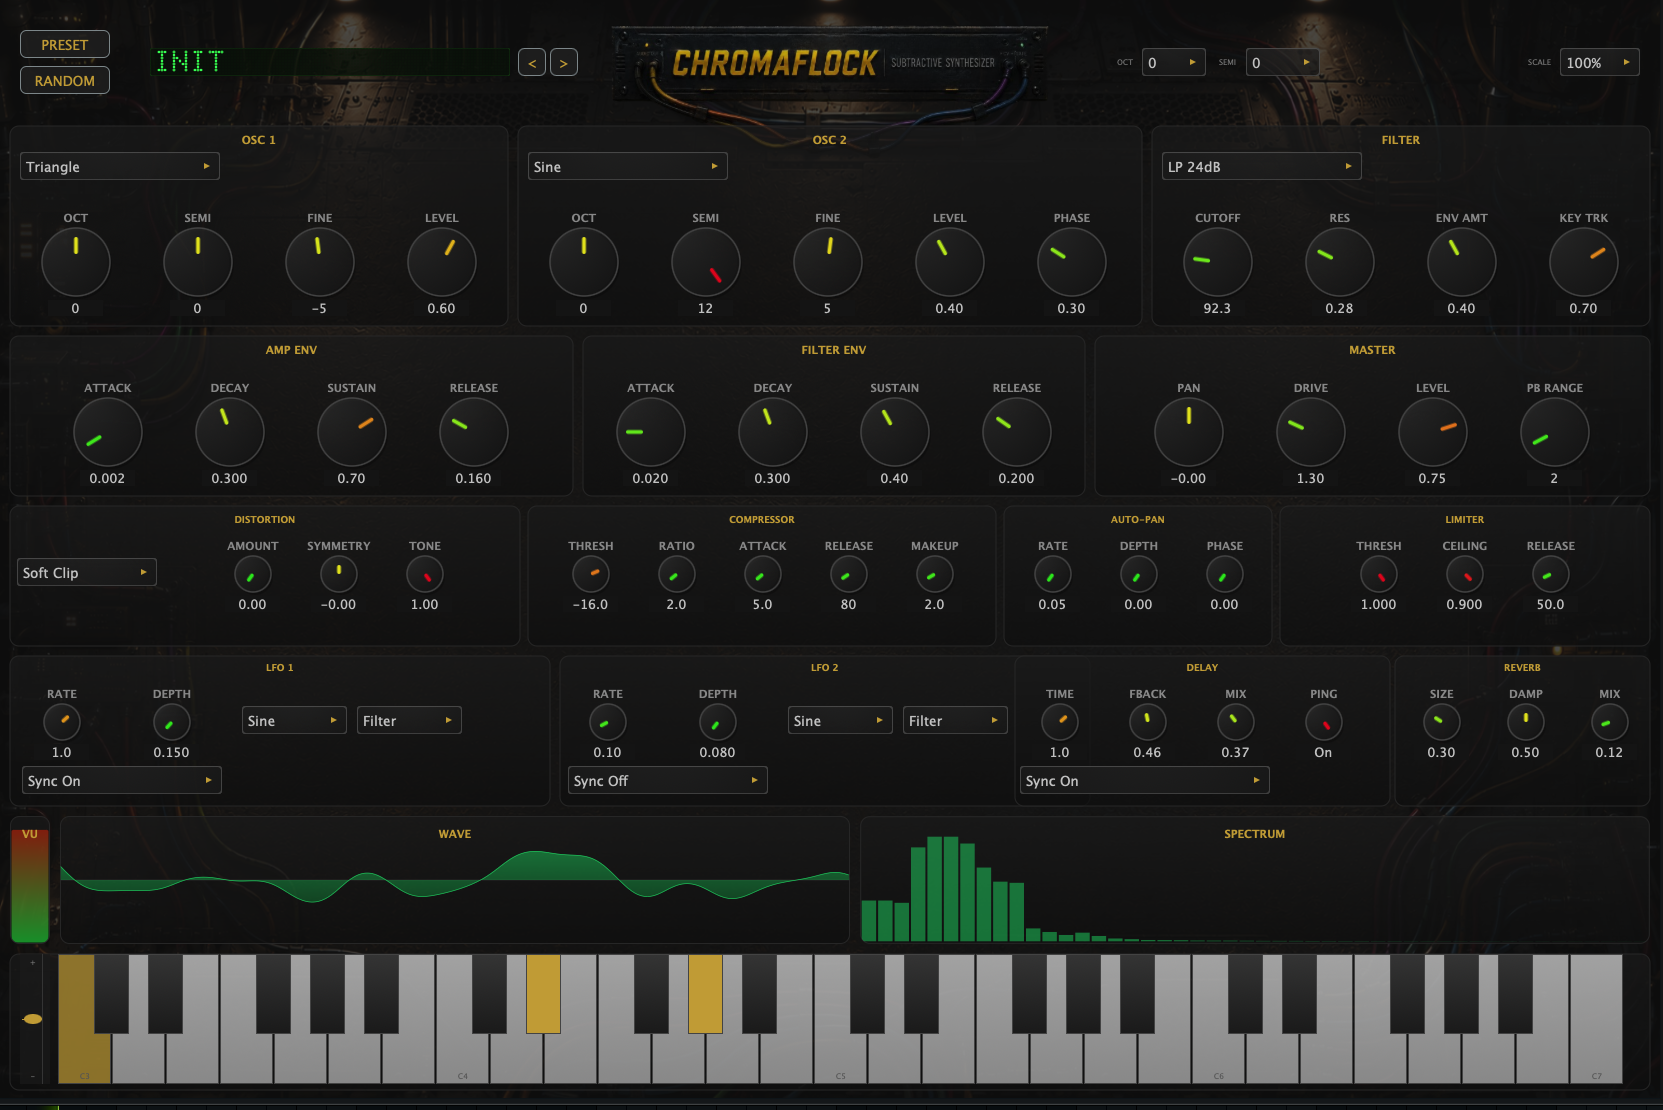Click the Filter KEY TRK knob

point(1584,262)
